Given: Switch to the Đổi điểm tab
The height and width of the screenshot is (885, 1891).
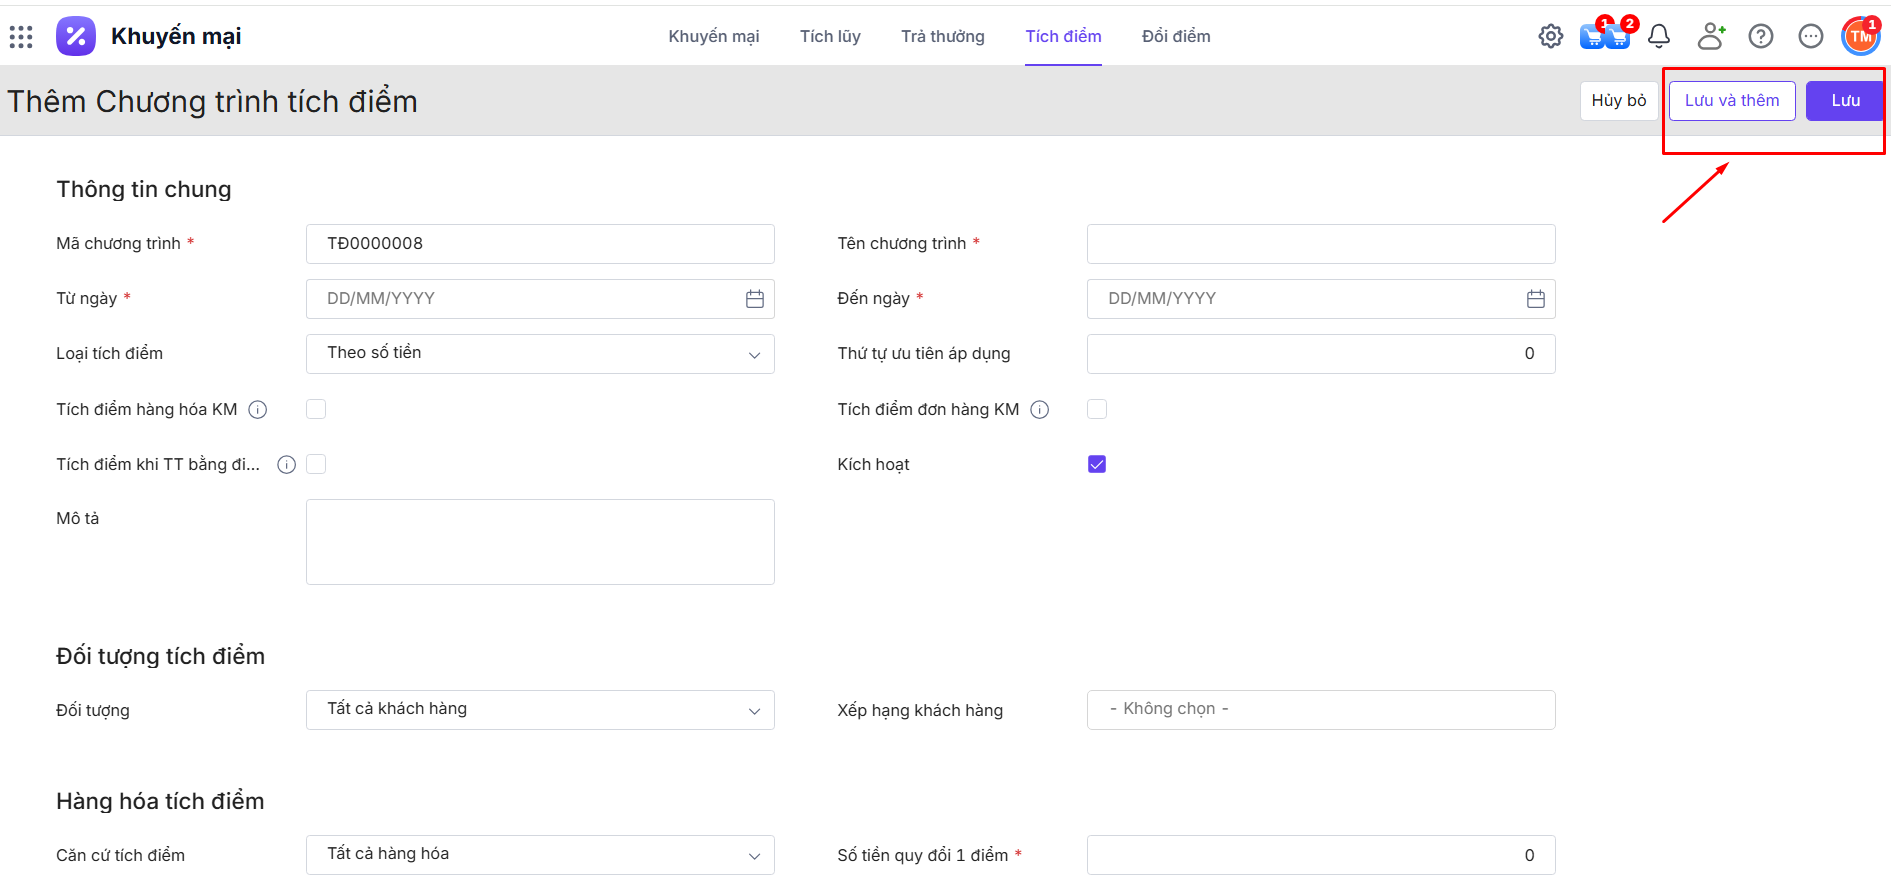Looking at the screenshot, I should click(1175, 37).
